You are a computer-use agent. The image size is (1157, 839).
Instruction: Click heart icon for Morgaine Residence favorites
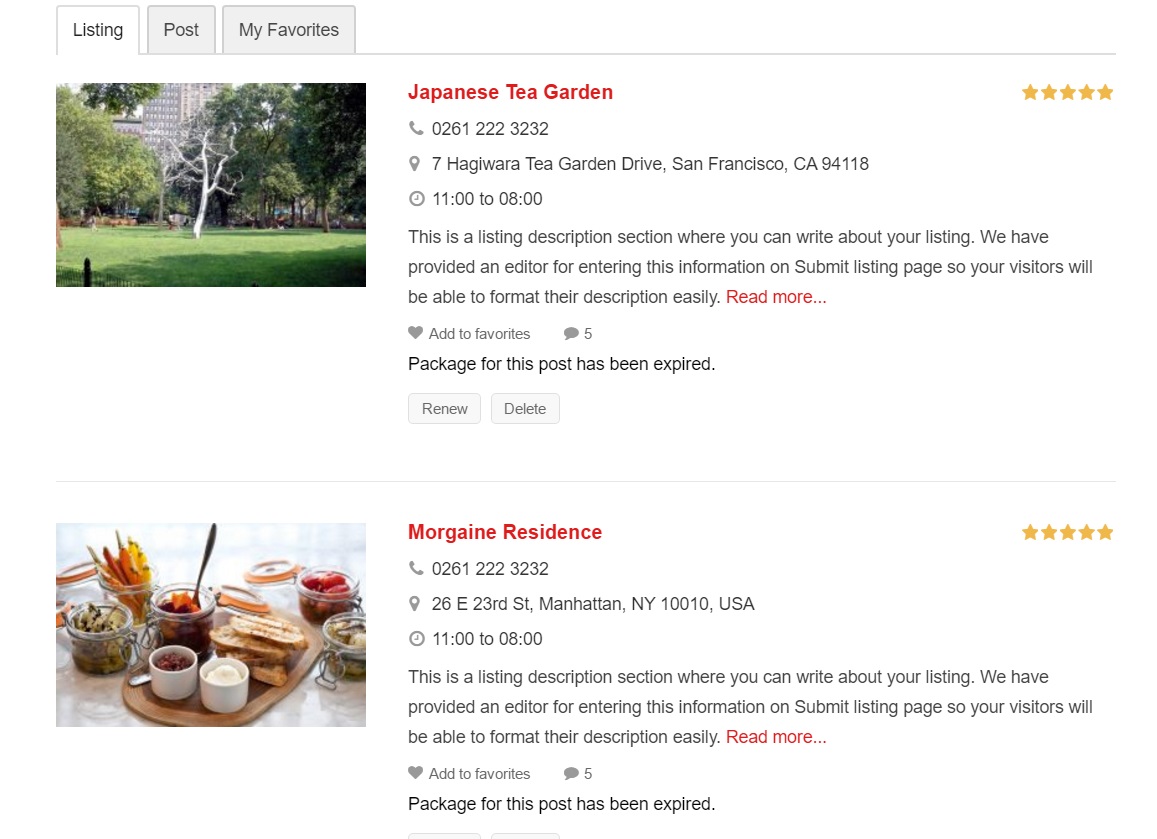click(x=415, y=773)
